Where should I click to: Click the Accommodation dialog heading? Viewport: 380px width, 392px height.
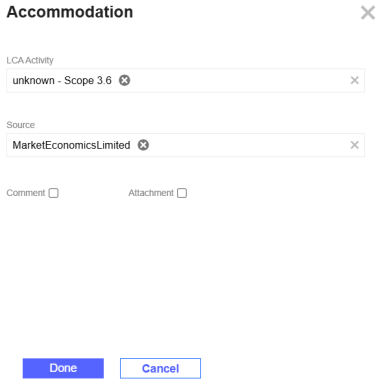pyautogui.click(x=70, y=12)
